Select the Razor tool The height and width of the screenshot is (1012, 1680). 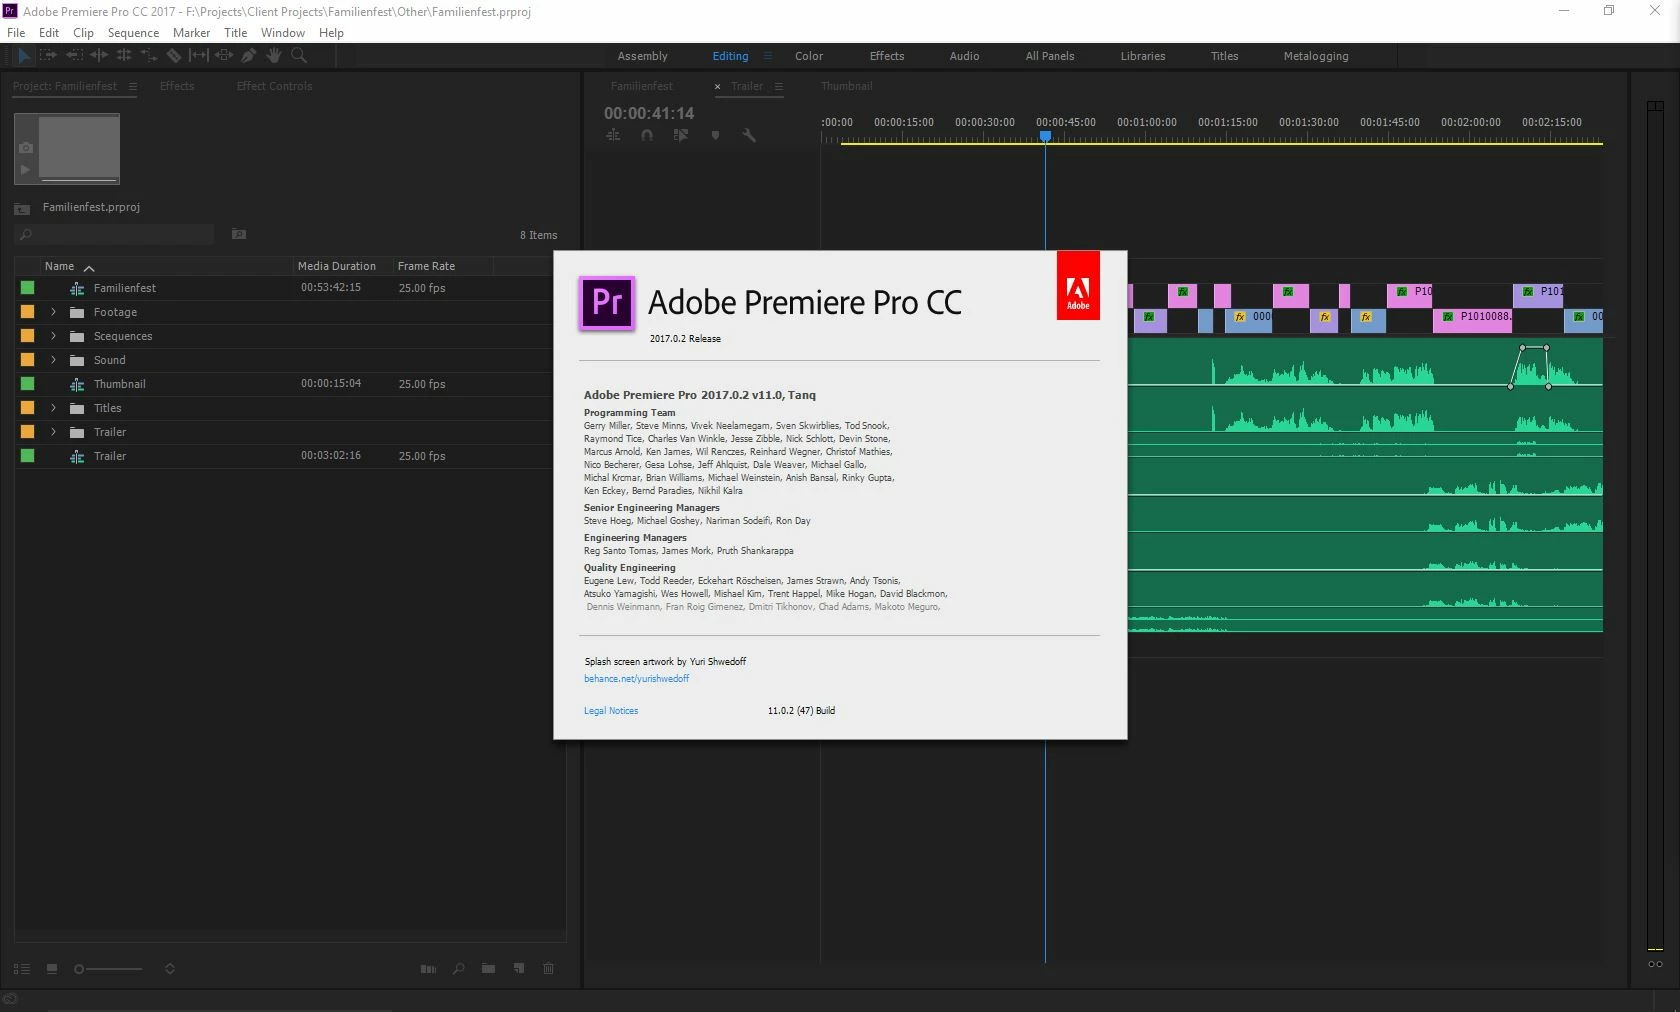(174, 56)
